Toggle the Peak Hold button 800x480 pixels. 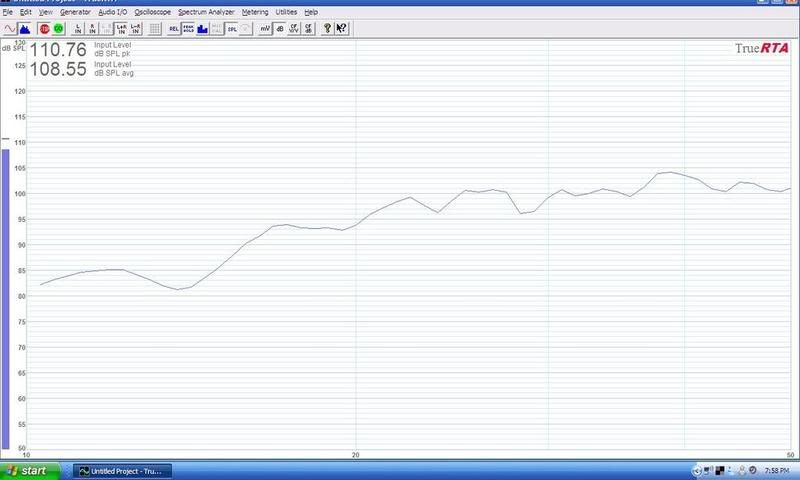[x=188, y=29]
